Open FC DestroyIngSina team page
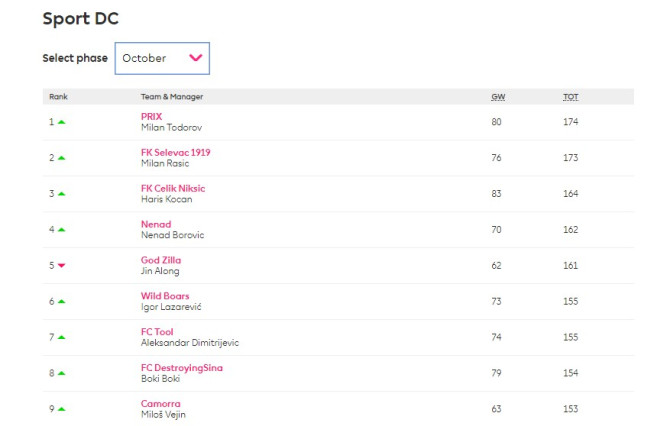This screenshot has height=426, width=670. (x=181, y=368)
